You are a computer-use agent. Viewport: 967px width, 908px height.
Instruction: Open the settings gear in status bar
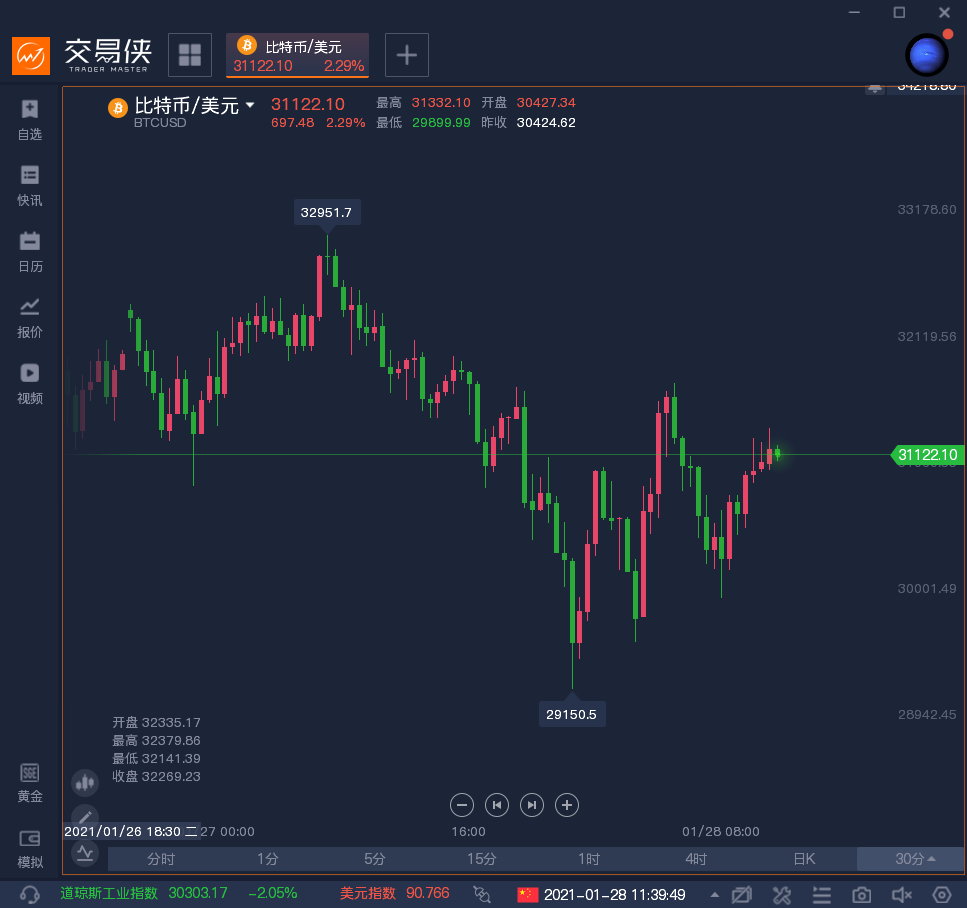(941, 895)
